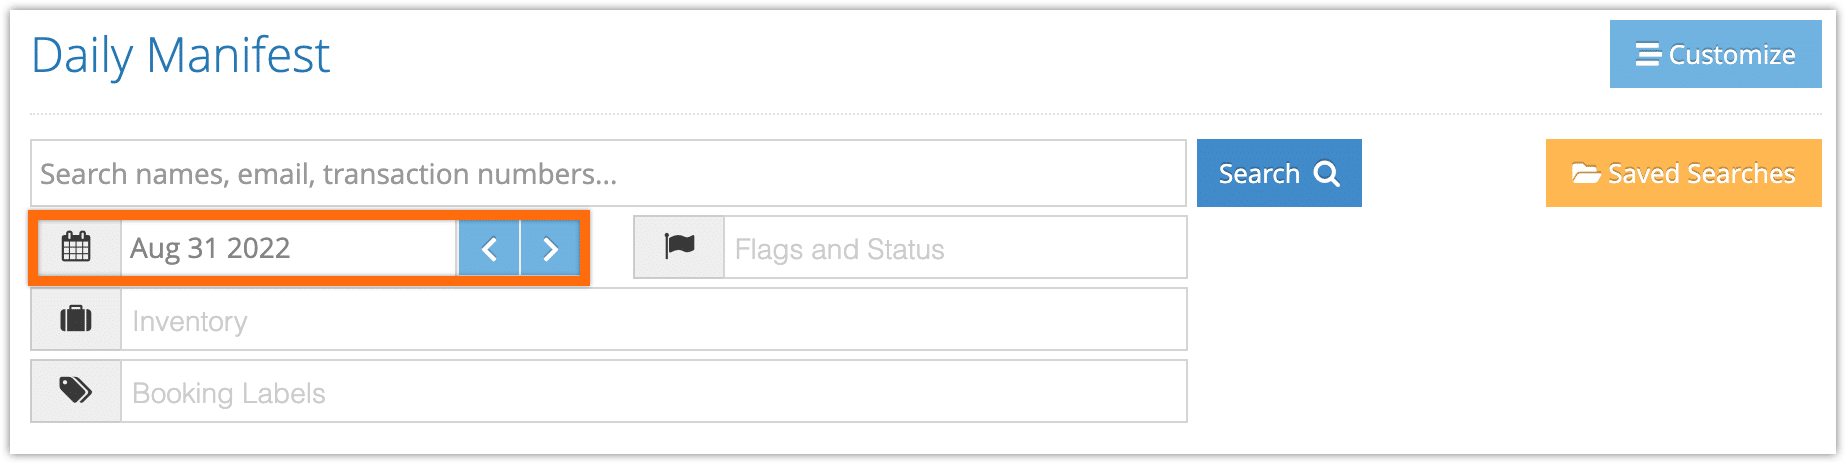Click the tags icon for booking labels

[x=76, y=390]
